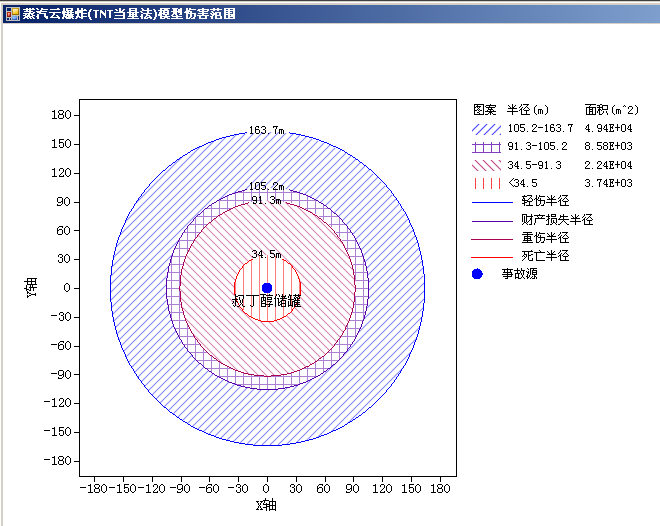The width and height of the screenshot is (660, 526).
Task: Click the 重伤半径 legend entry
Action: coord(545,238)
